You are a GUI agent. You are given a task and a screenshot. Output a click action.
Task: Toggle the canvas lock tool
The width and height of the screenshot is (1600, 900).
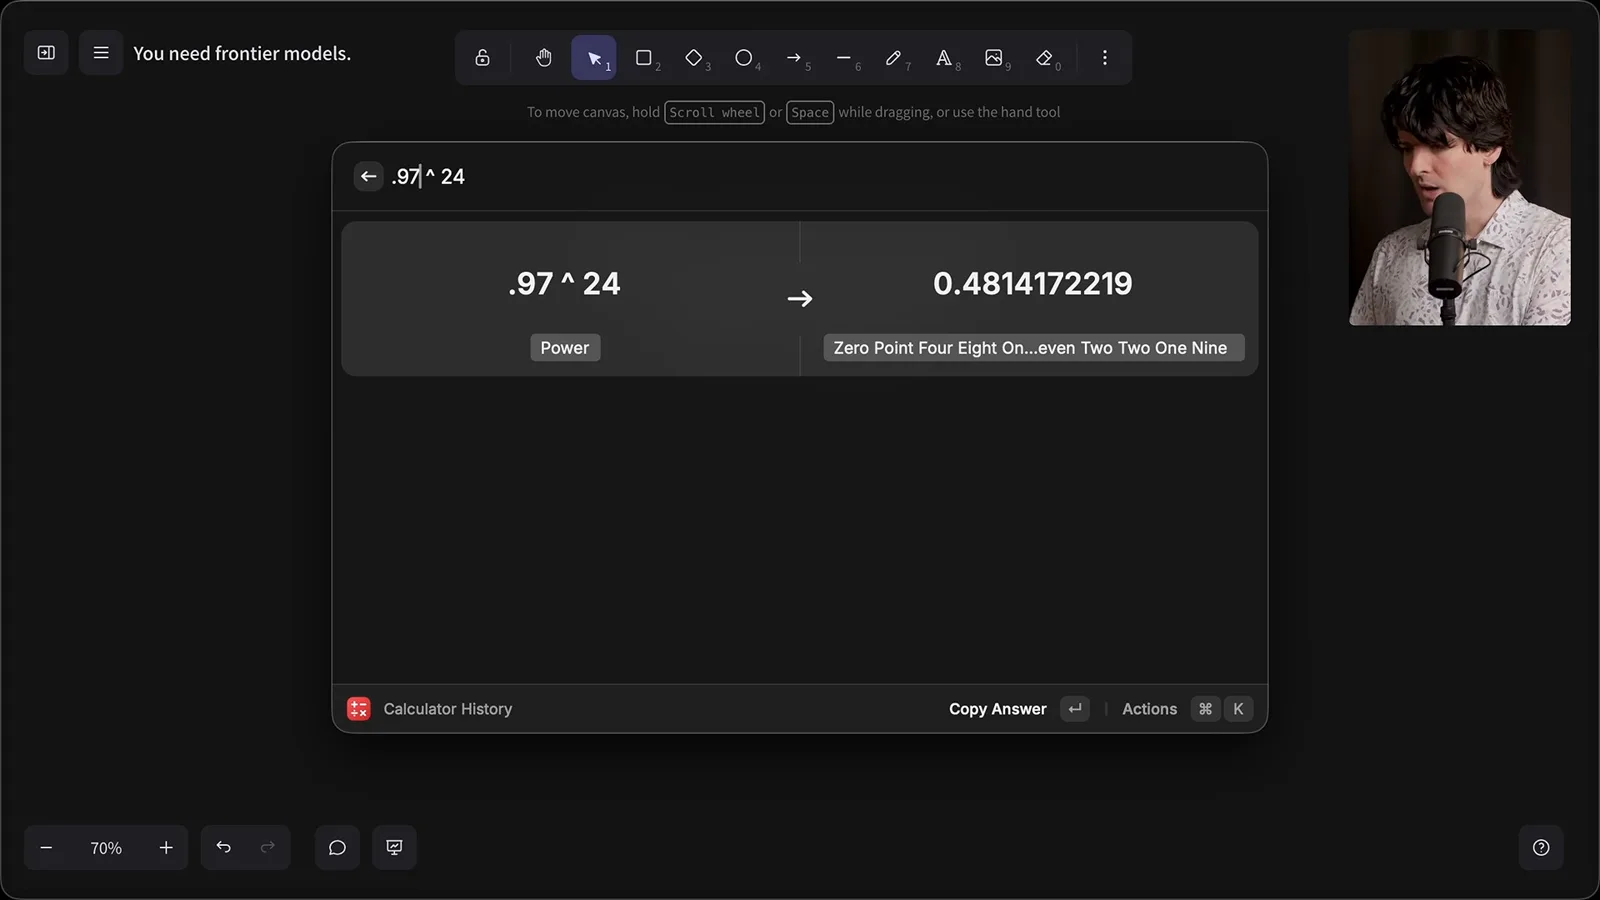pyautogui.click(x=482, y=58)
